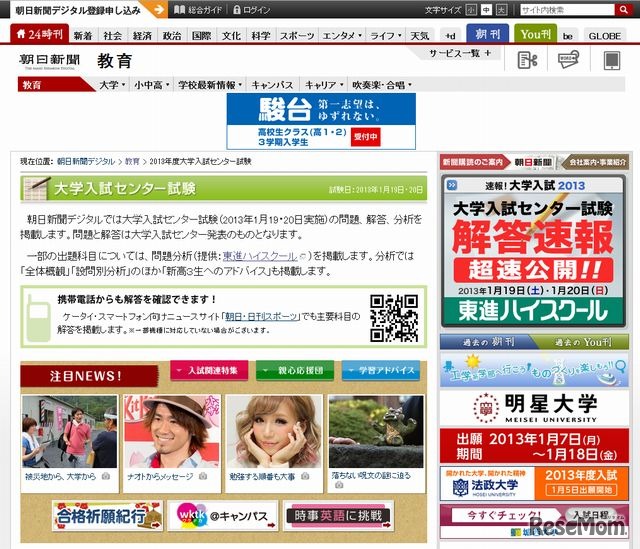The image size is (640, 549).
Task: Click the 法政大学 advertisement banner
Action: [x=534, y=484]
